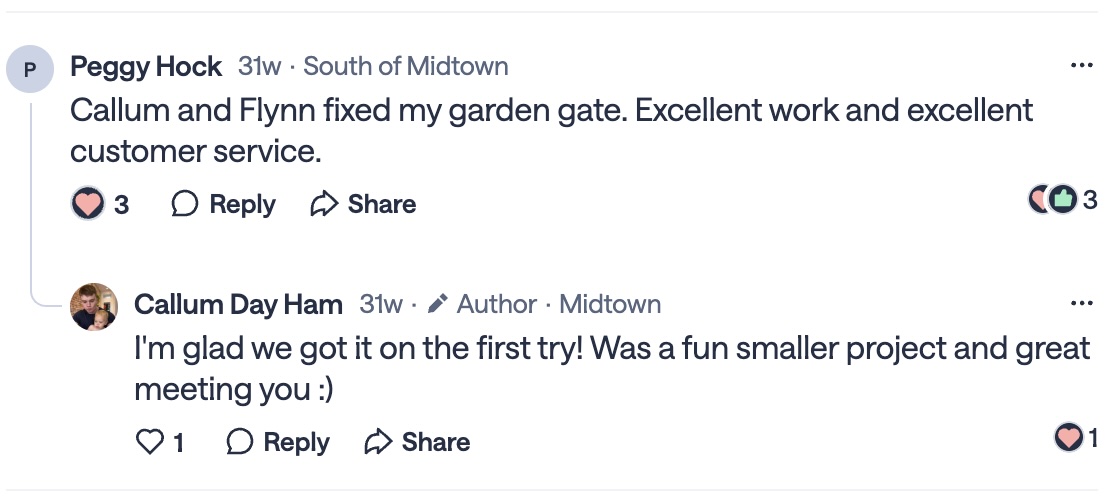Click the 31w timestamp on Peggy's comment
Screen dimensions: 1114x500
click(259, 67)
